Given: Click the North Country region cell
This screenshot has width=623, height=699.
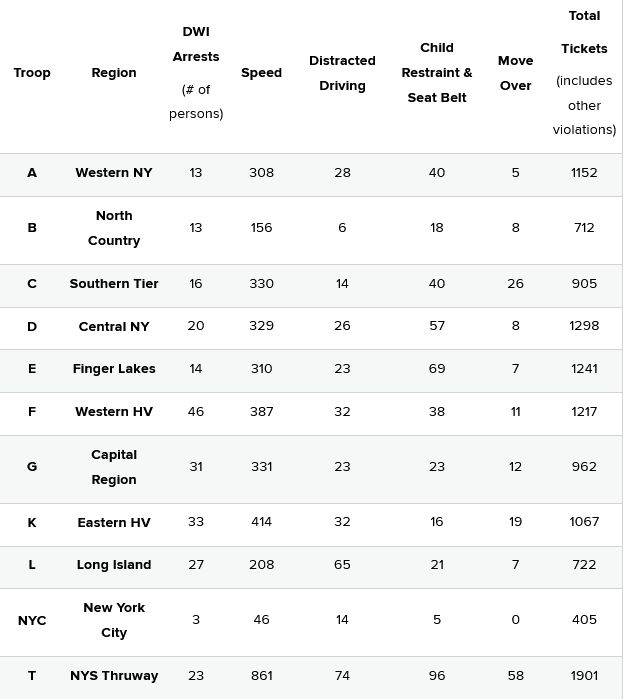Looking at the screenshot, I should (x=114, y=228).
